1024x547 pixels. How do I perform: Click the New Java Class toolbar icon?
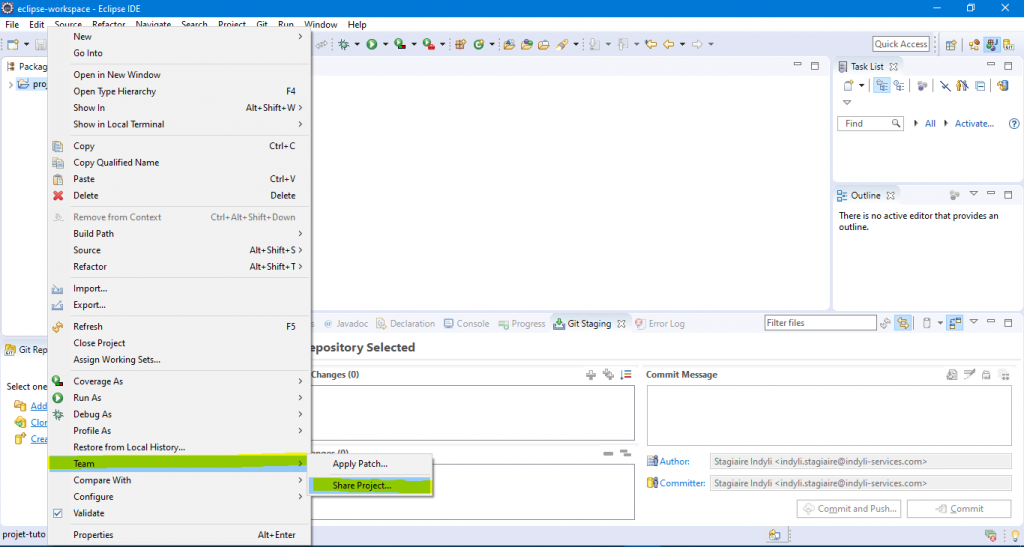pos(479,44)
